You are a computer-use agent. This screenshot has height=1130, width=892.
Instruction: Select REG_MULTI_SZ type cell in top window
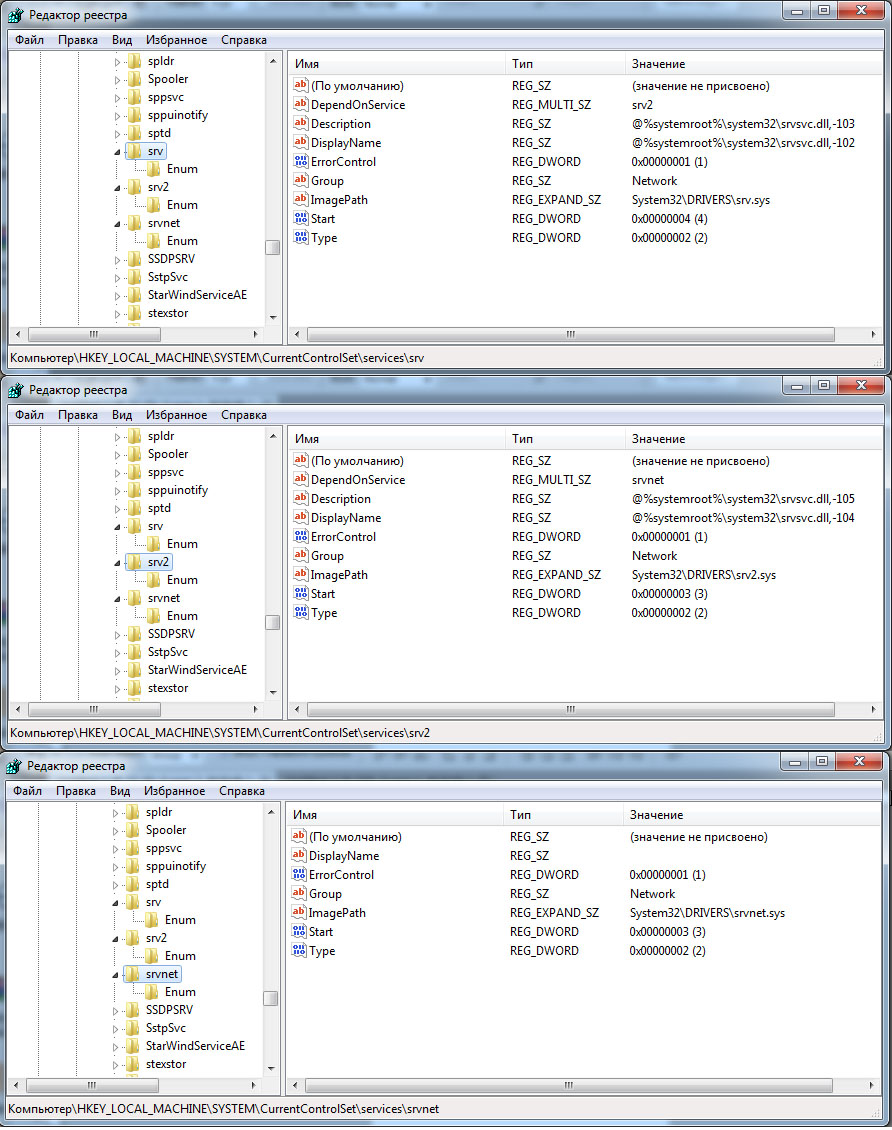(x=551, y=104)
